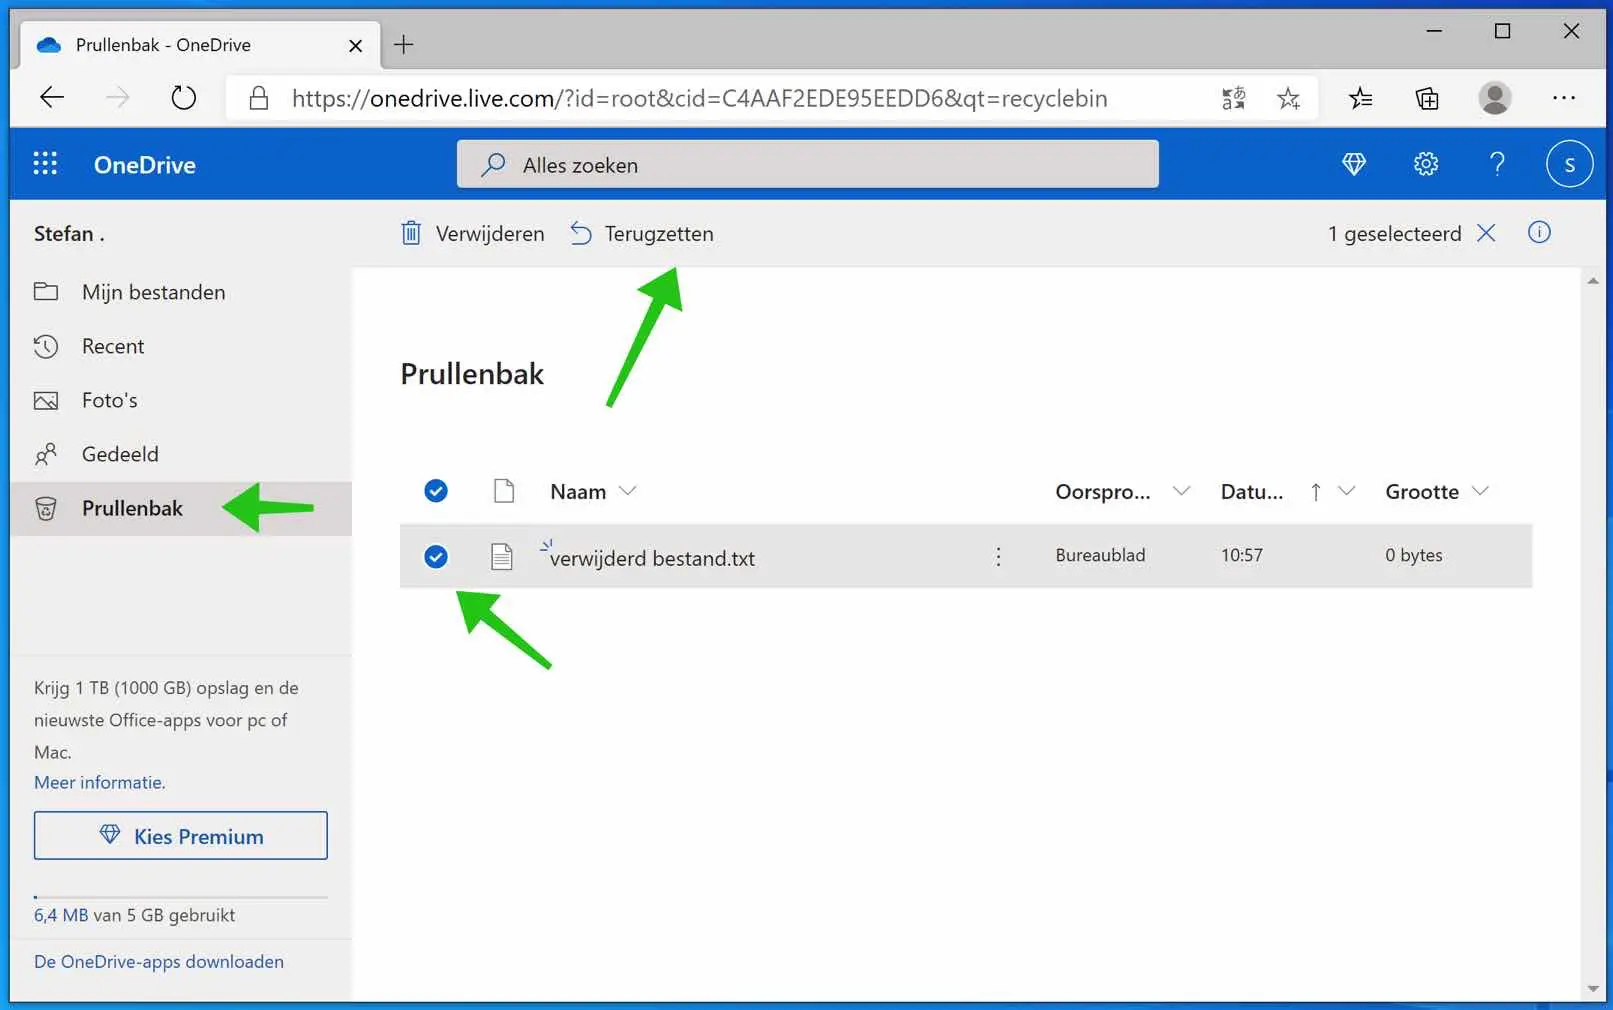Close the Prullenbak - OneDrive tab
This screenshot has width=1613, height=1010.
click(x=355, y=46)
